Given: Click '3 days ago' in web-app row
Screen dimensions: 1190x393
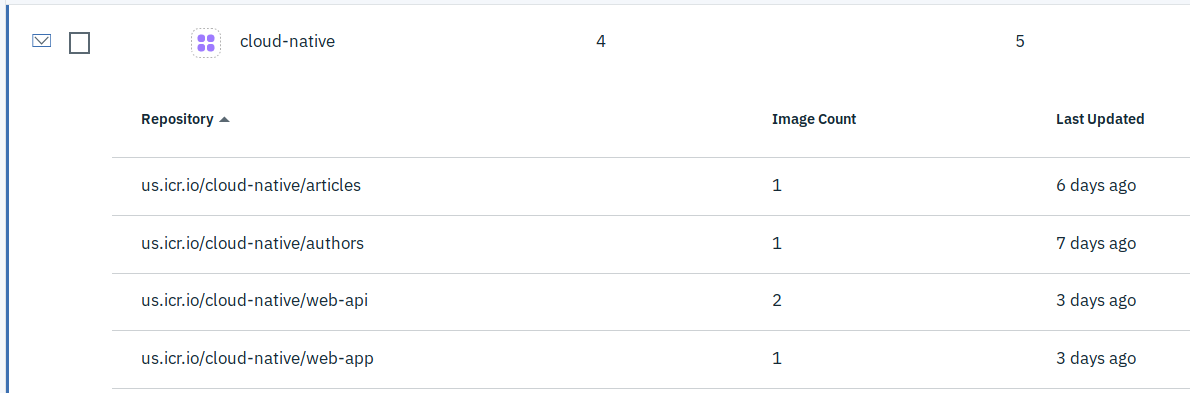Looking at the screenshot, I should 1096,358.
